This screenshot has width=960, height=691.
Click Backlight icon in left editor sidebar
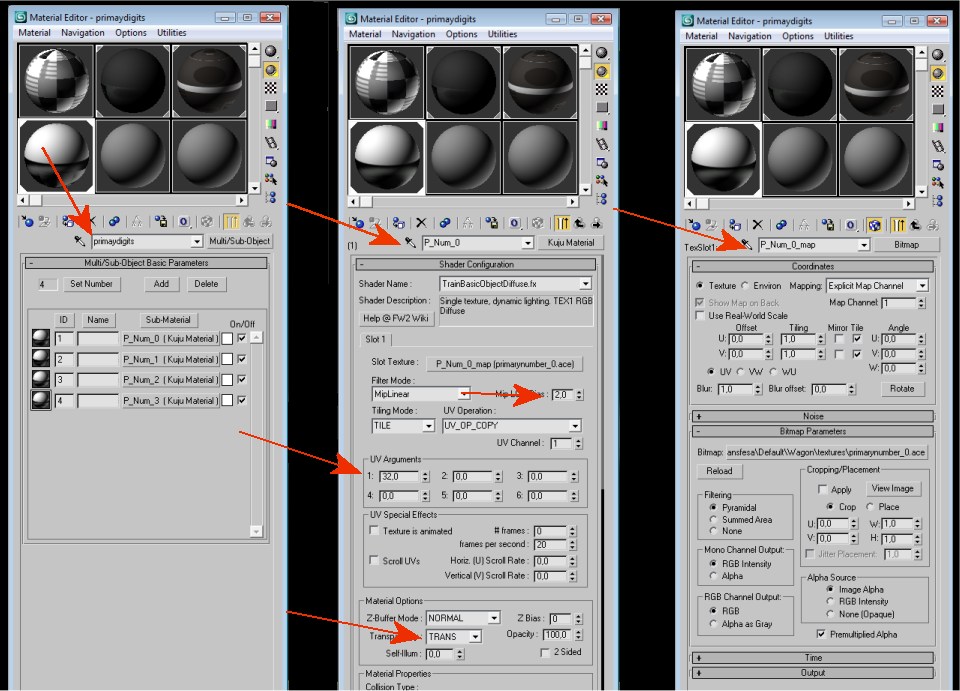click(270, 71)
